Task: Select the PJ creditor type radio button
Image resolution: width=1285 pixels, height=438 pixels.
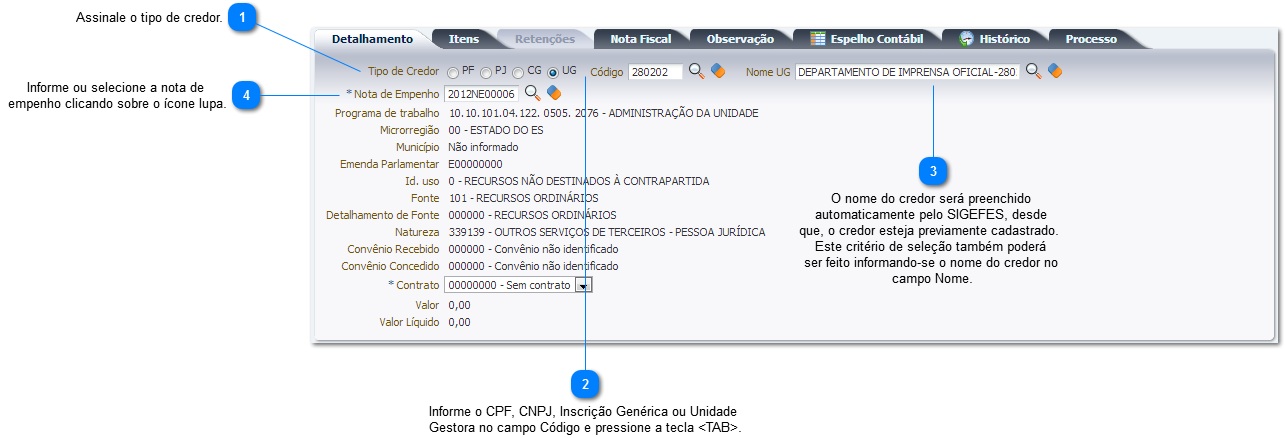Action: click(486, 73)
